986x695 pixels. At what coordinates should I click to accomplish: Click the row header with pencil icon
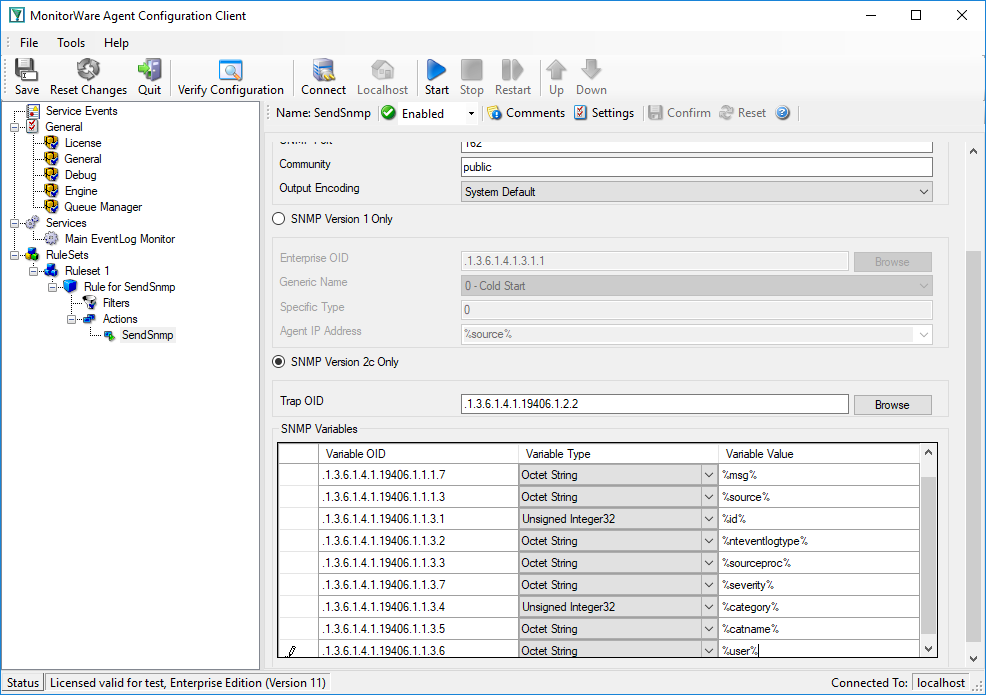[x=298, y=650]
